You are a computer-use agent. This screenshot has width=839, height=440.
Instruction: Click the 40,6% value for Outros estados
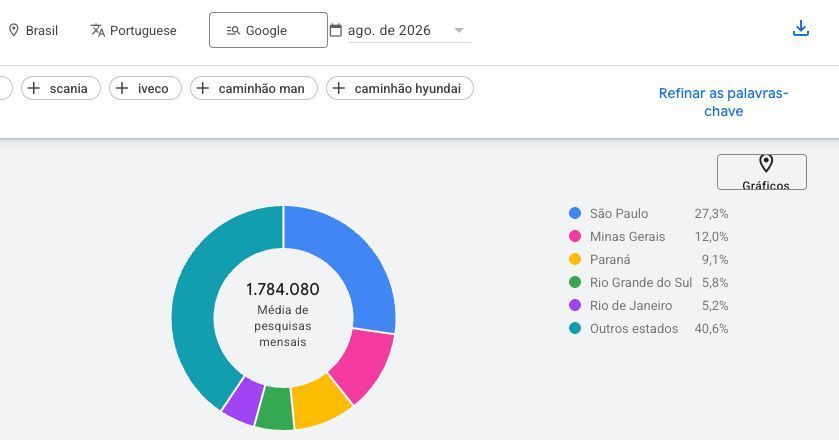coord(711,329)
